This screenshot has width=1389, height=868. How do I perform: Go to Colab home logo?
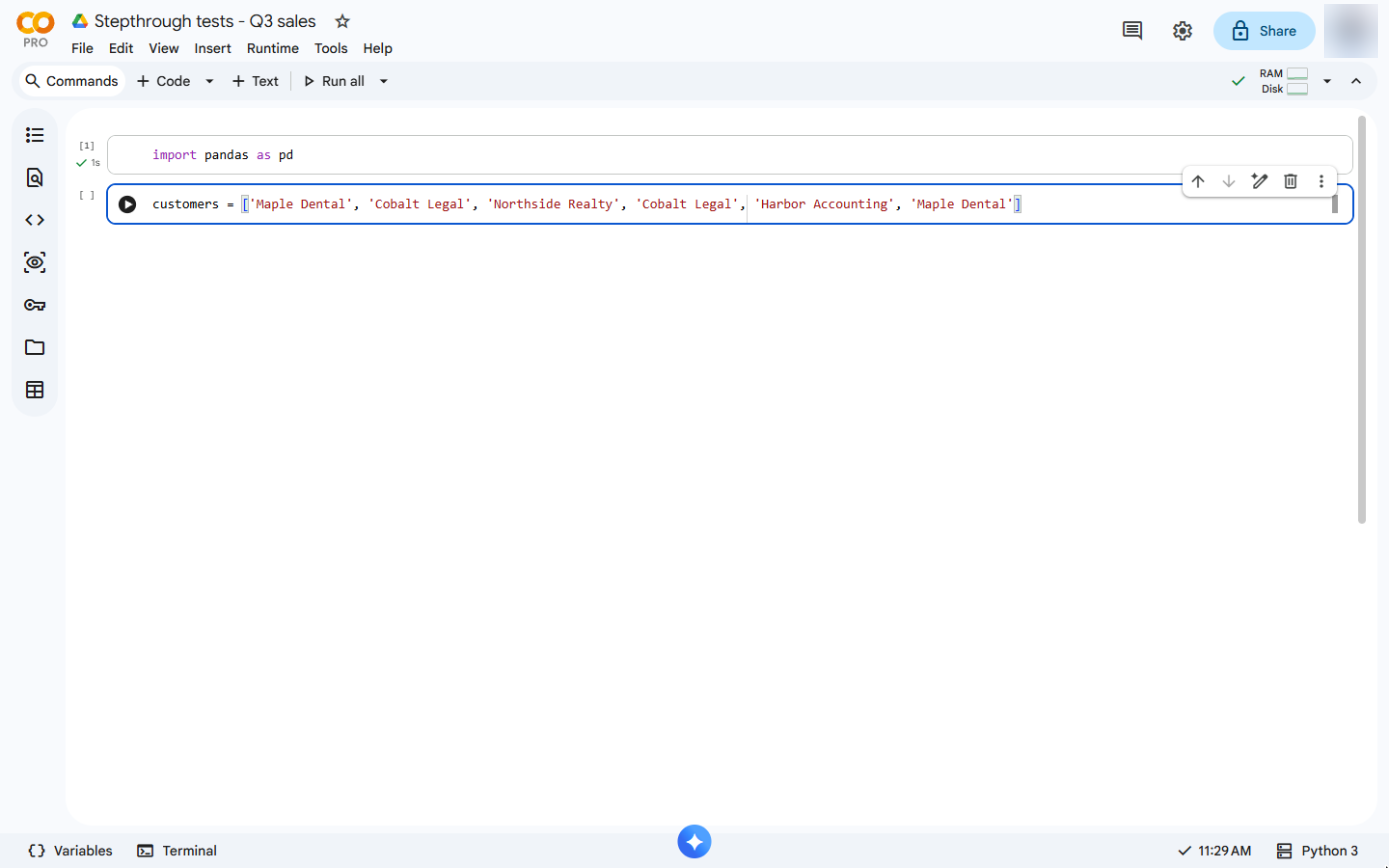point(35,29)
